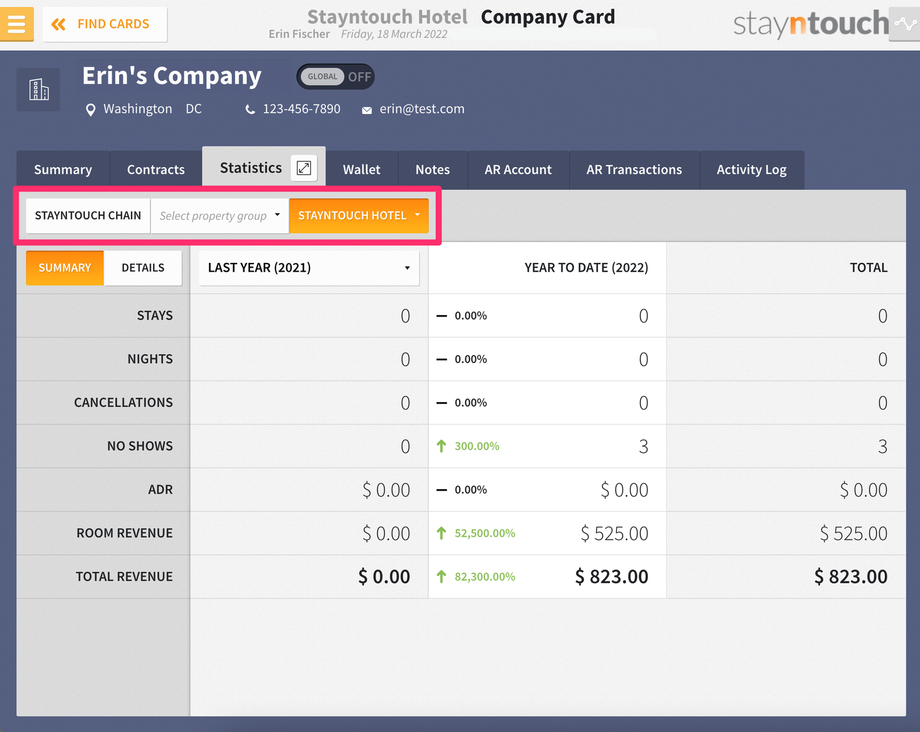View the AR Transactions tab
This screenshot has height=732, width=920.
point(634,170)
